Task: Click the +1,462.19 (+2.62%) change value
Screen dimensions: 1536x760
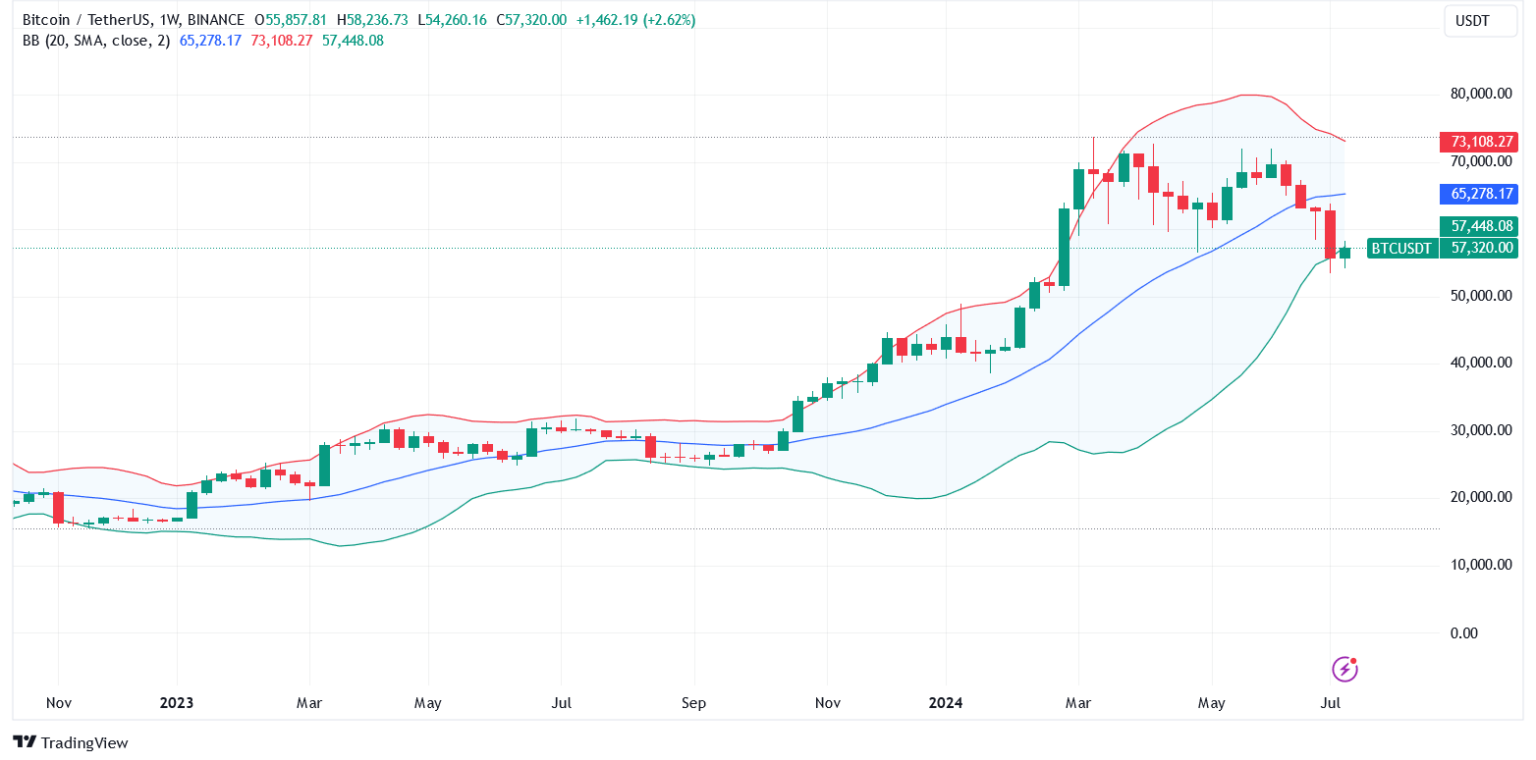Action: [636, 20]
